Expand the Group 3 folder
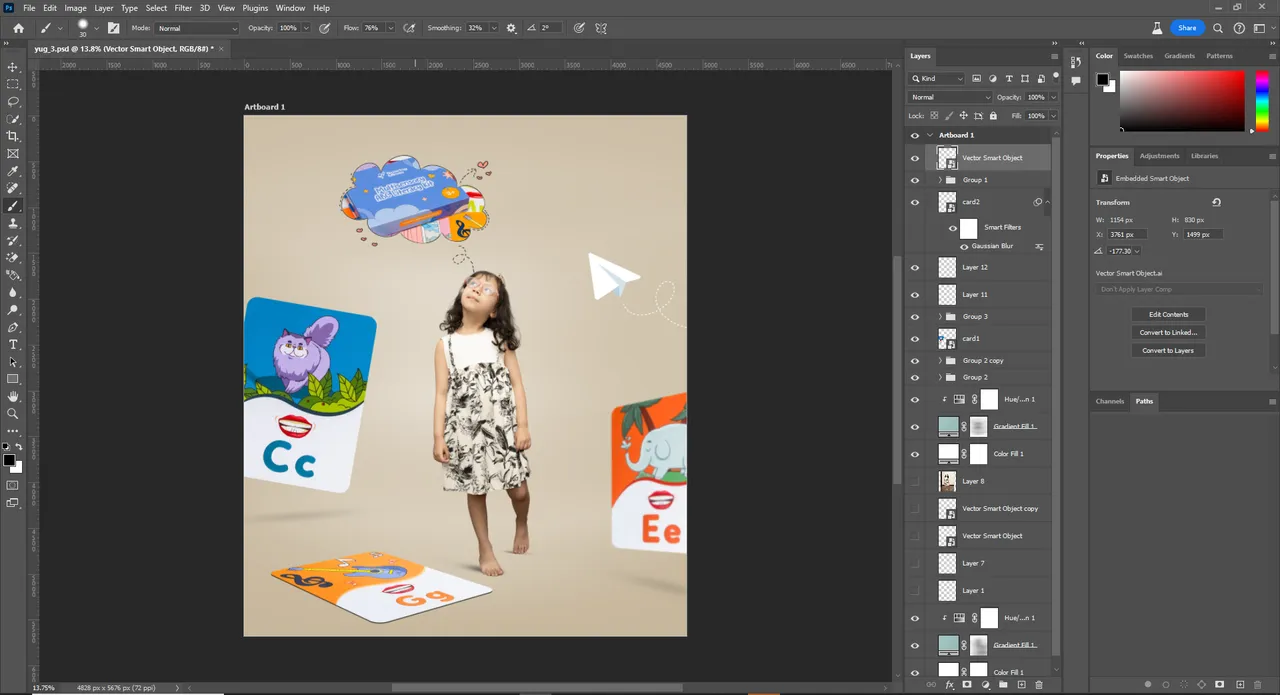This screenshot has height=695, width=1280. [x=940, y=317]
